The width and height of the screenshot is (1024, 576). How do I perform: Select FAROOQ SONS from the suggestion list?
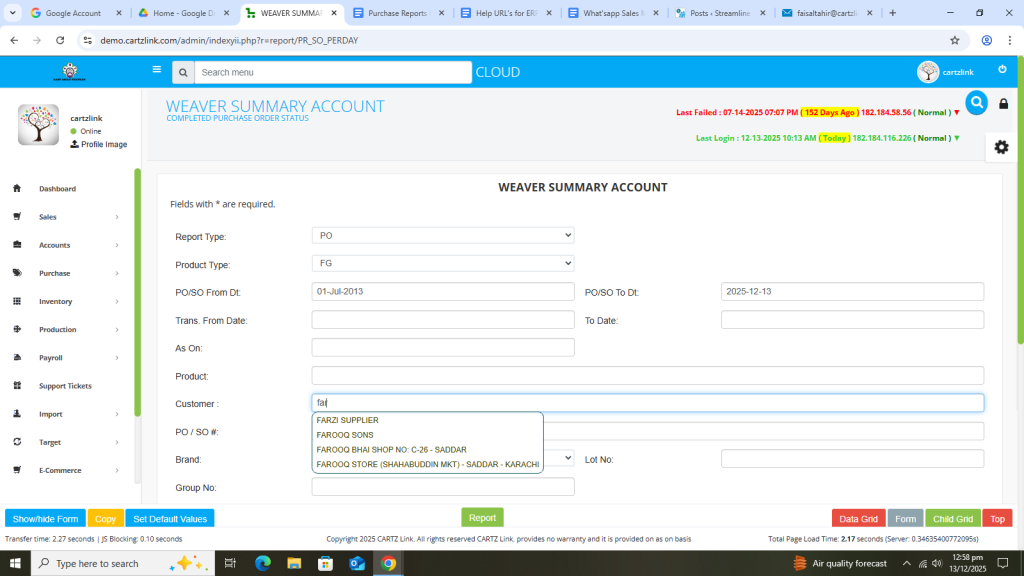pyautogui.click(x=346, y=435)
